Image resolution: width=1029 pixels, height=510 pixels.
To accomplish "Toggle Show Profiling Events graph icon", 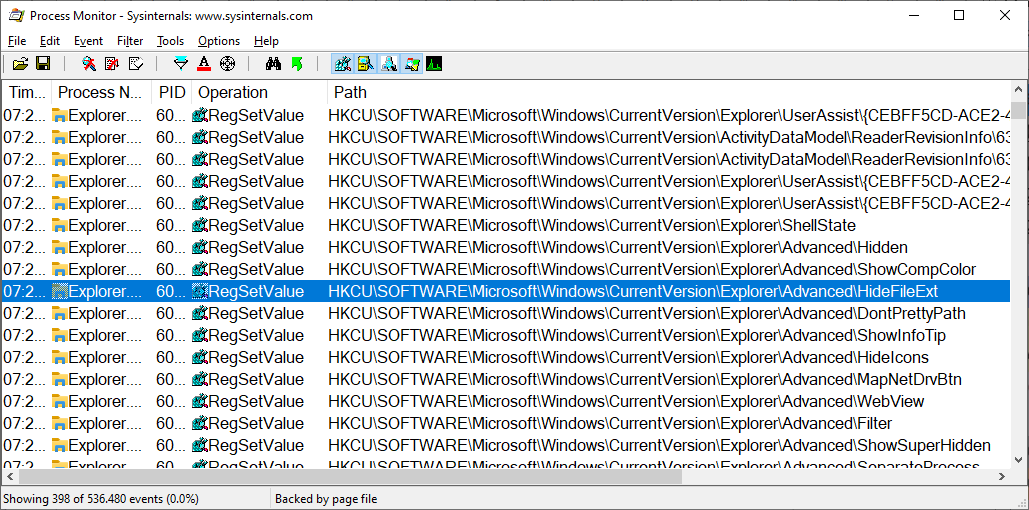I will pos(434,64).
